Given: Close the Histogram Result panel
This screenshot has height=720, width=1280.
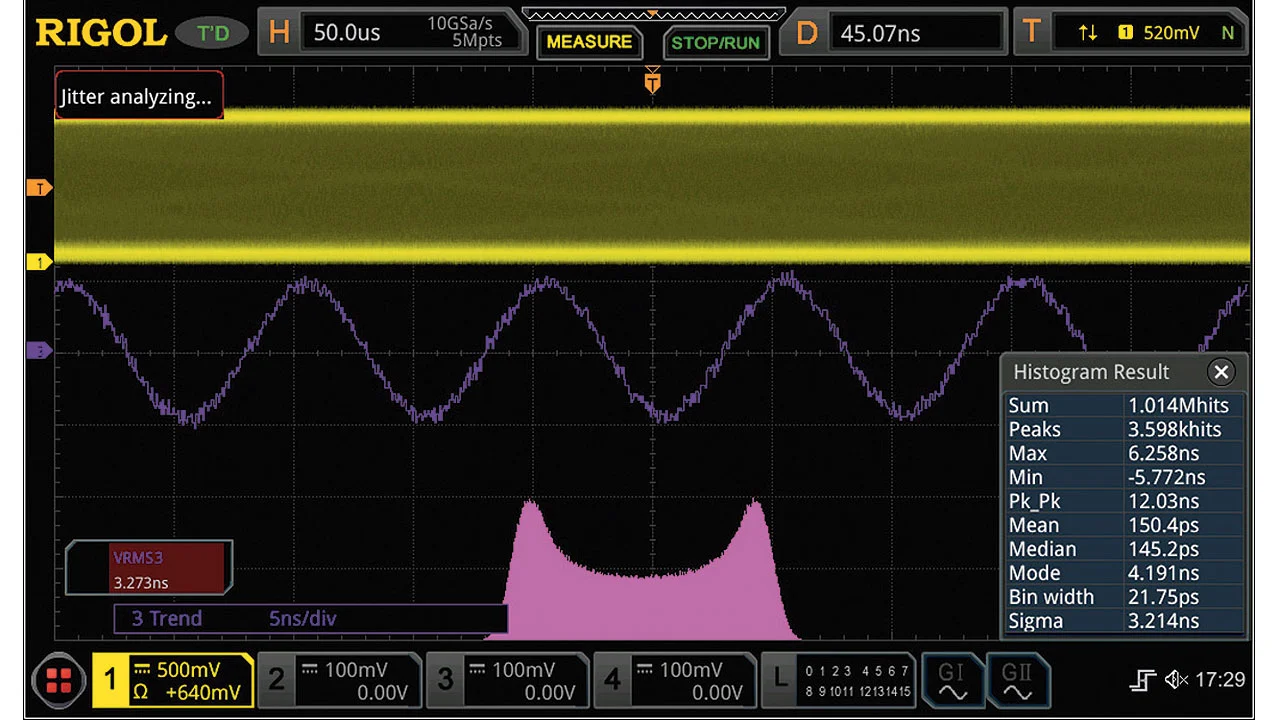Looking at the screenshot, I should (1220, 372).
